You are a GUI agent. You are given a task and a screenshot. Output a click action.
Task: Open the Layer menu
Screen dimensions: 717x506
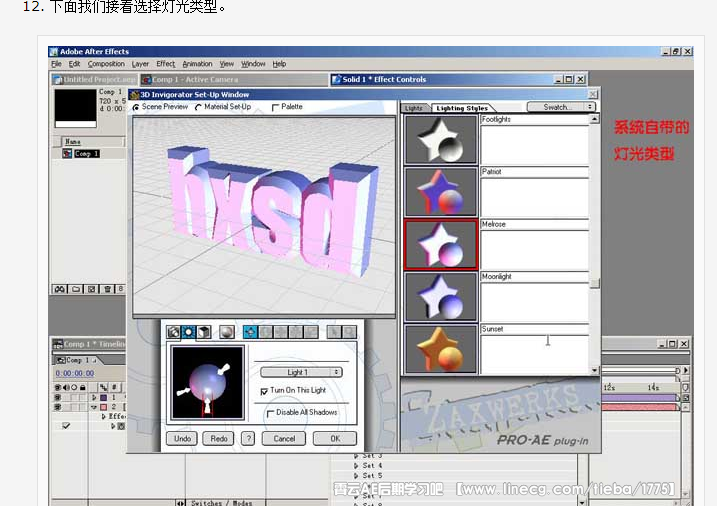click(140, 64)
